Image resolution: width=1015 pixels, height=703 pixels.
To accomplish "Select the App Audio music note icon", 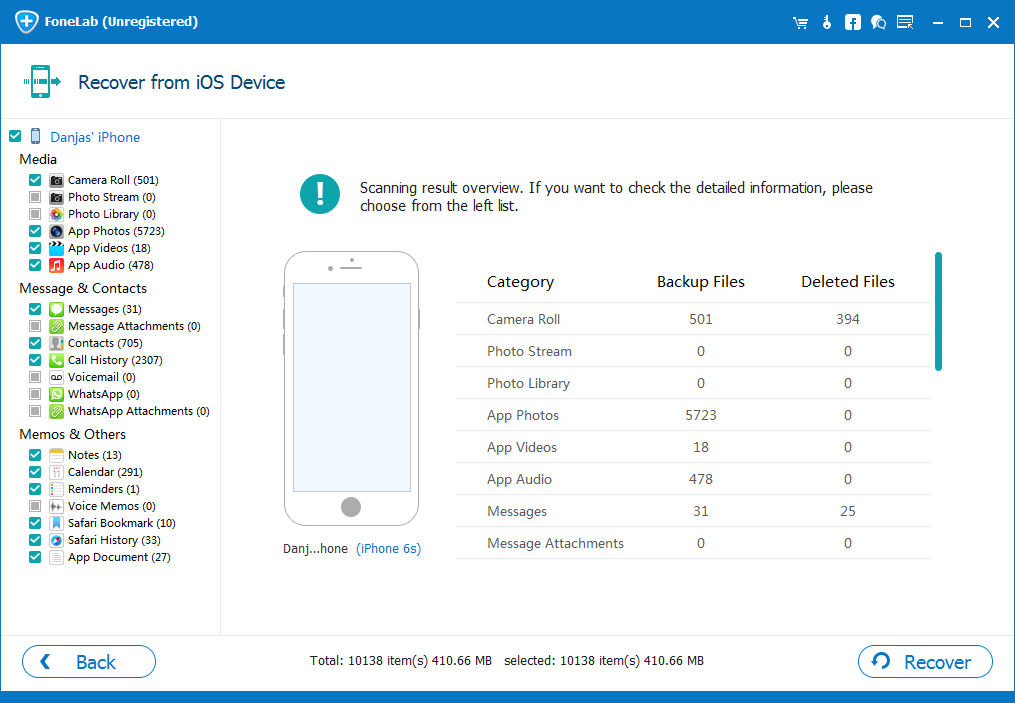I will [x=55, y=265].
